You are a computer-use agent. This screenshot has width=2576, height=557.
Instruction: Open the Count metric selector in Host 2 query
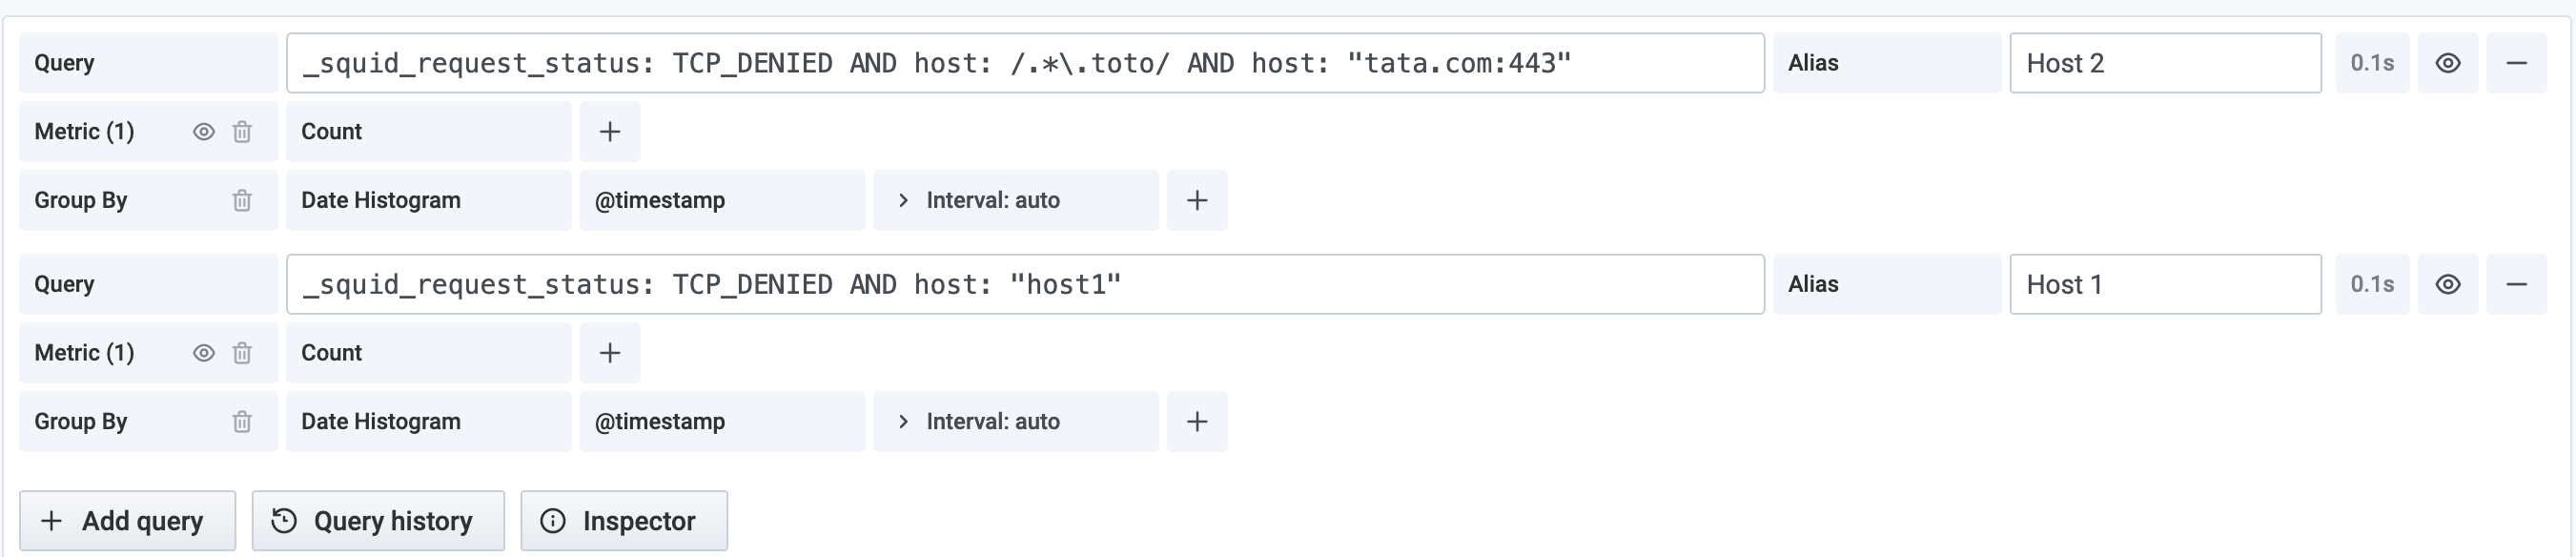tap(428, 131)
